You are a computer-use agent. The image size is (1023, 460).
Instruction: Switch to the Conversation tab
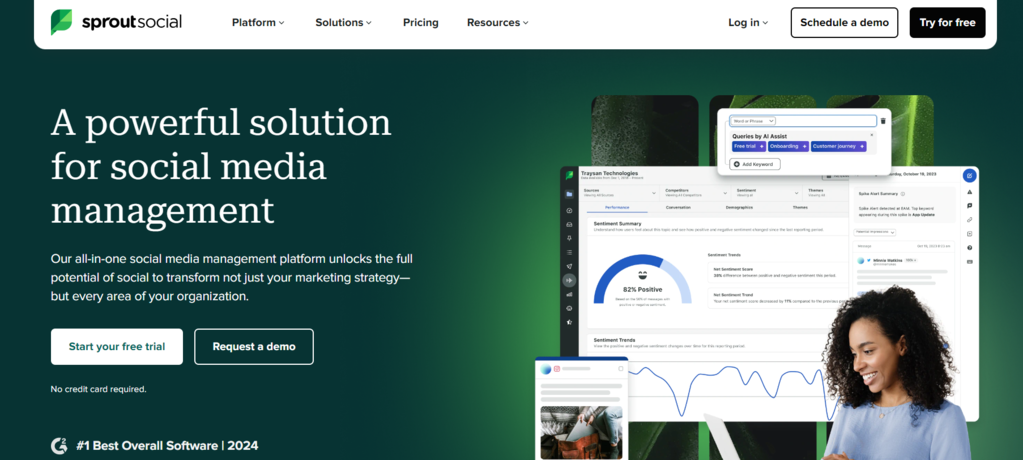tap(679, 207)
